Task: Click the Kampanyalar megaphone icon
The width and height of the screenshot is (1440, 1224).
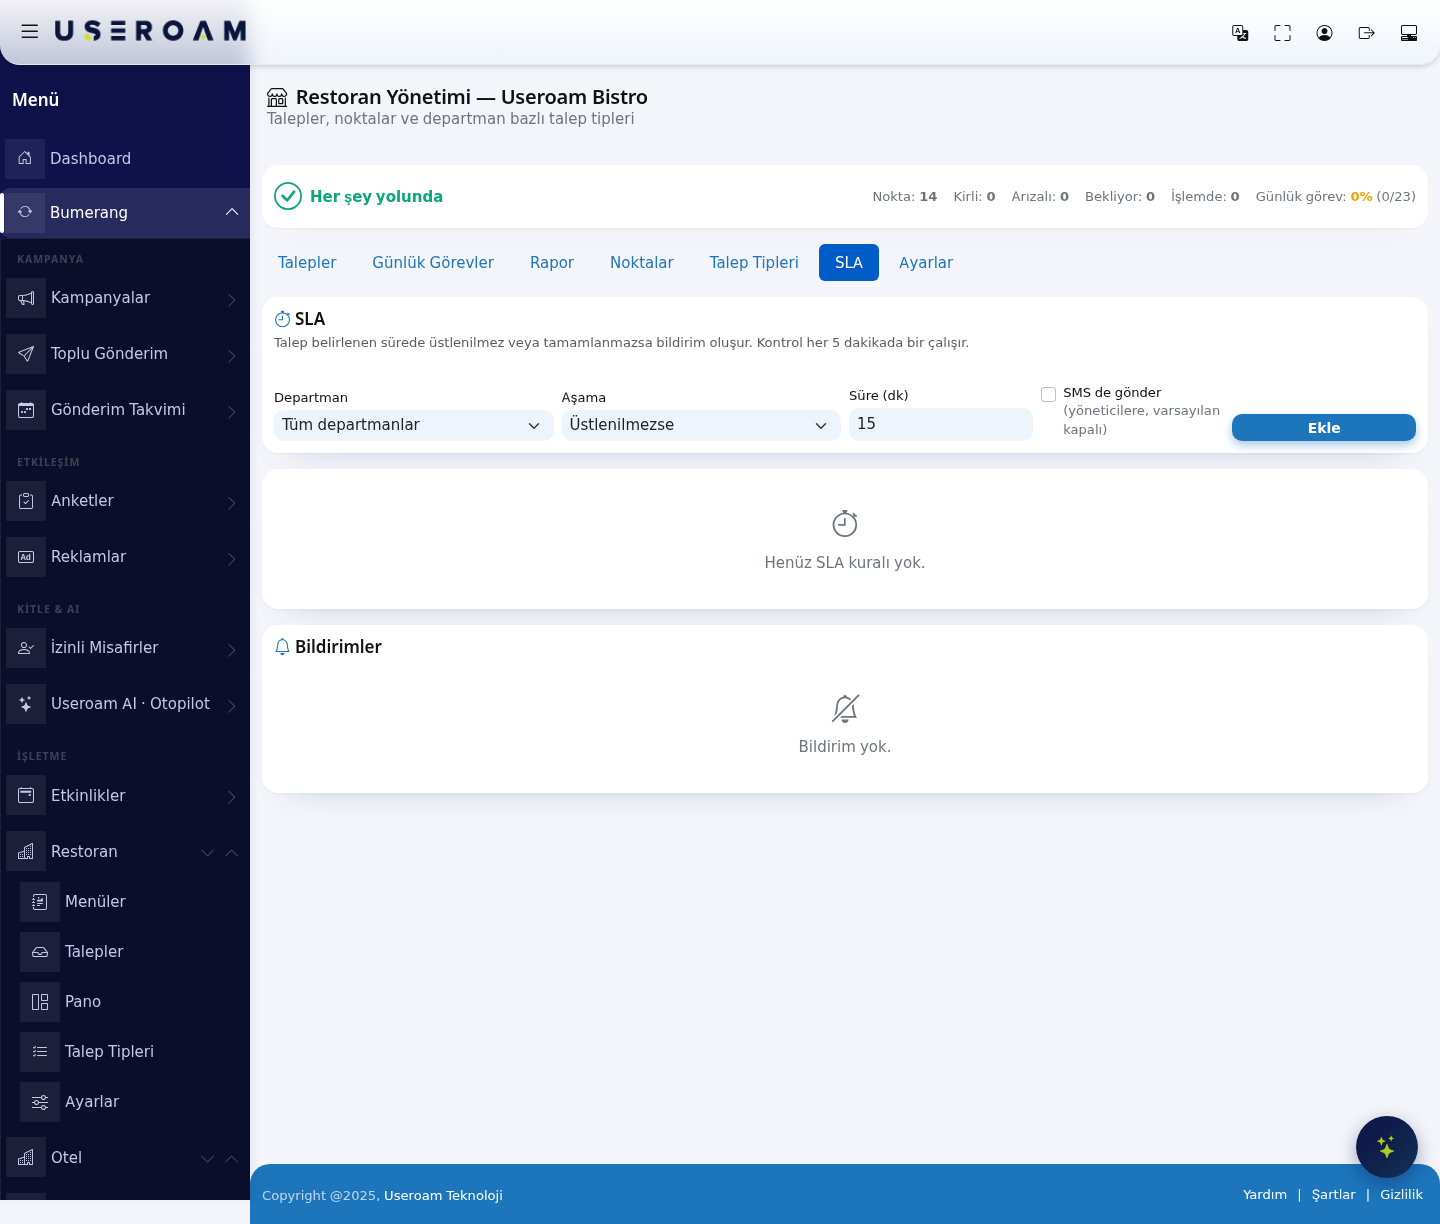Action: coord(26,298)
